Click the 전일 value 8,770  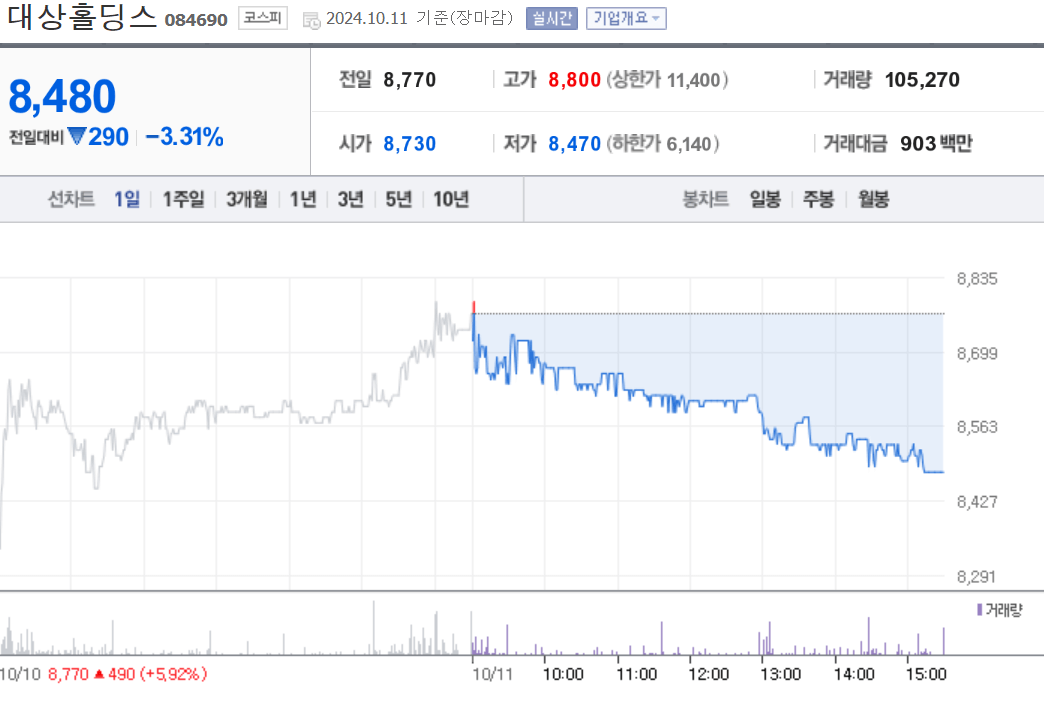pyautogui.click(x=409, y=80)
